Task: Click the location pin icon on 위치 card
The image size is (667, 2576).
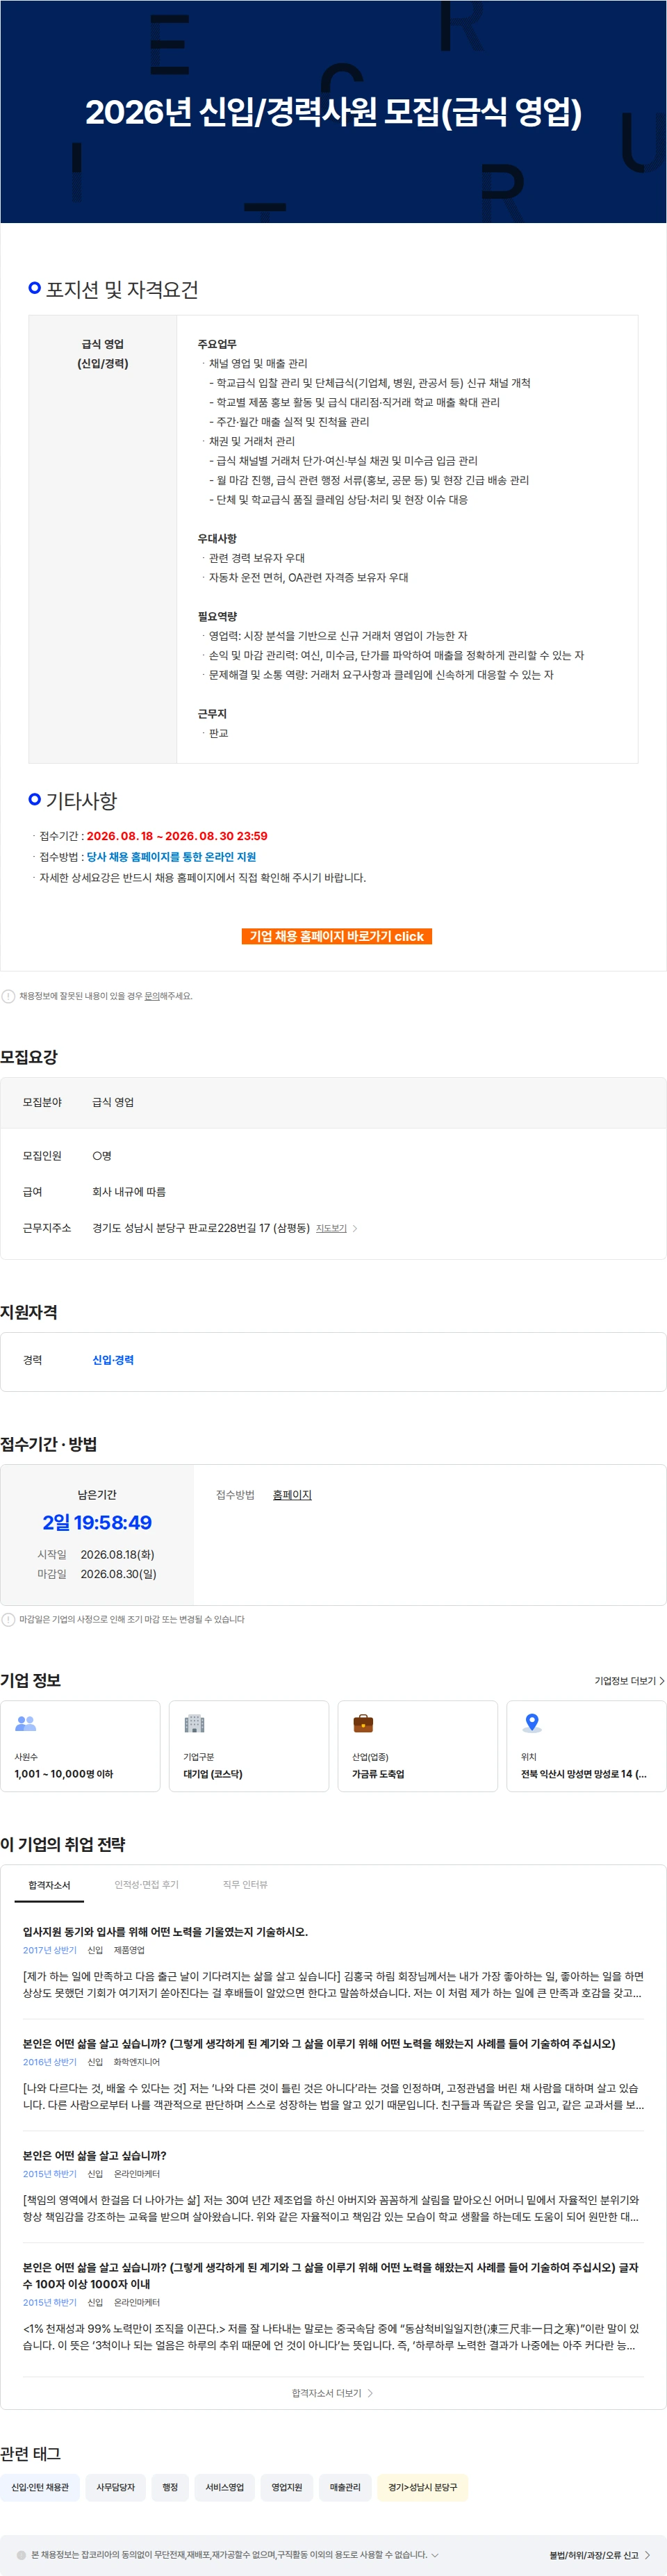Action: (532, 1723)
